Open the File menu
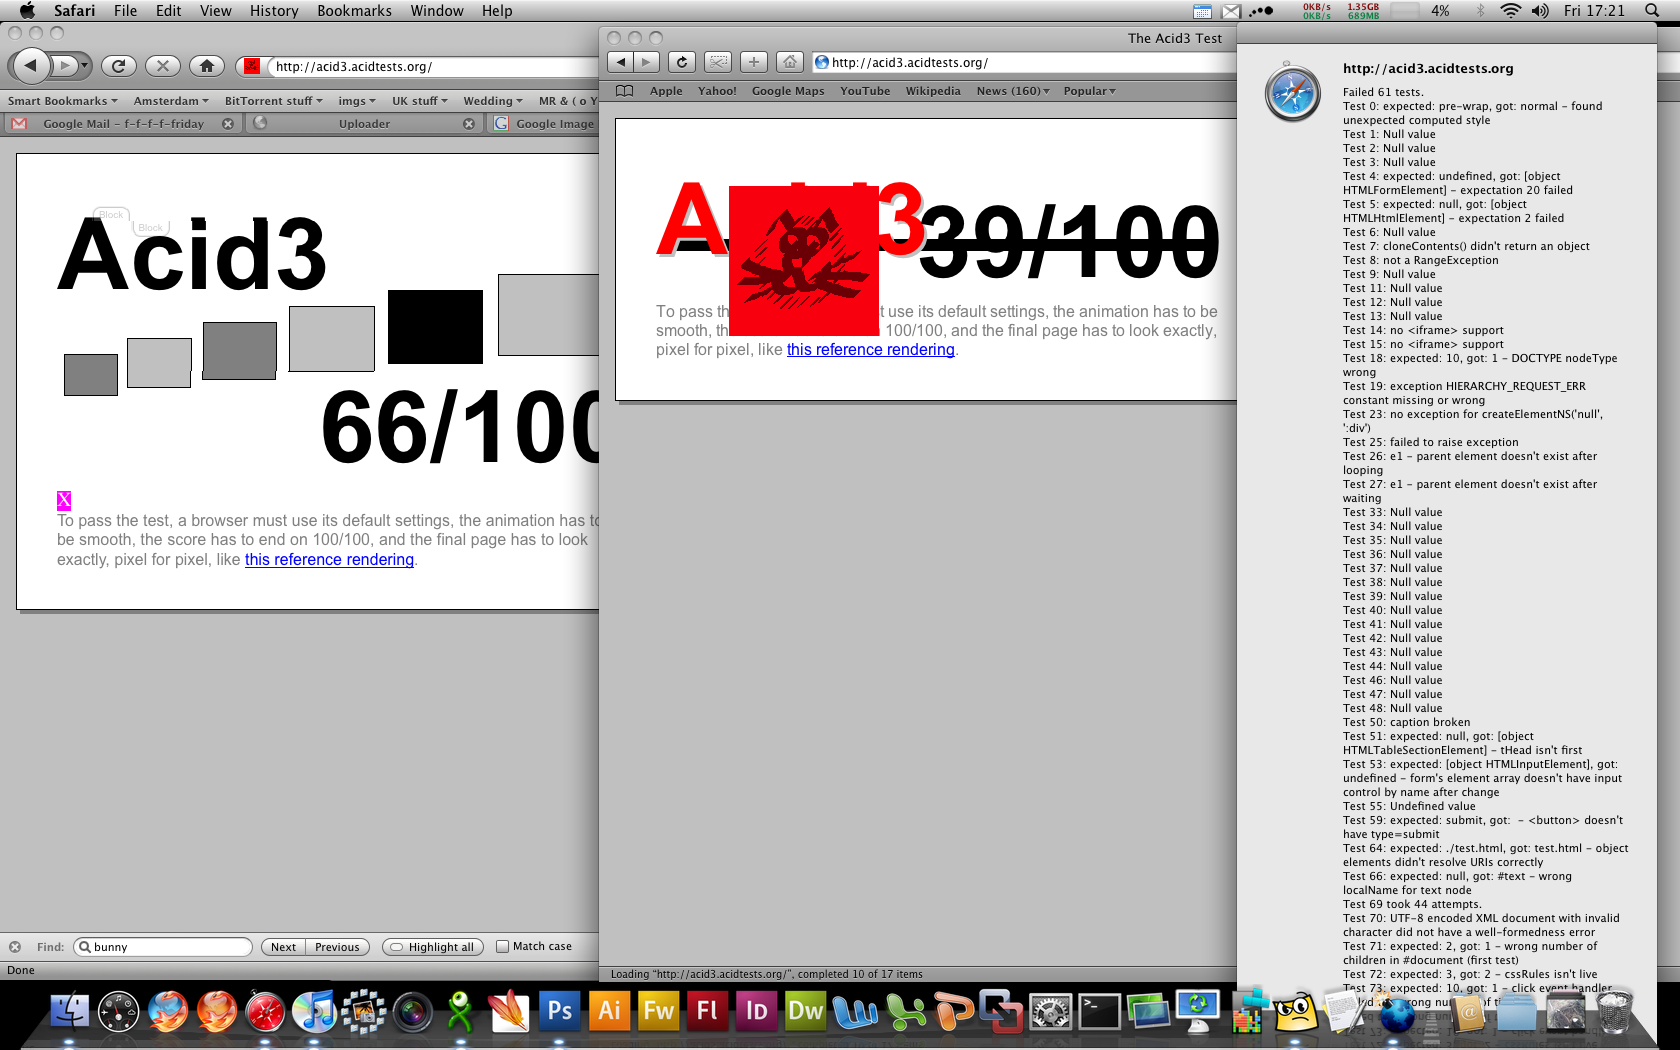The image size is (1680, 1050). (125, 11)
